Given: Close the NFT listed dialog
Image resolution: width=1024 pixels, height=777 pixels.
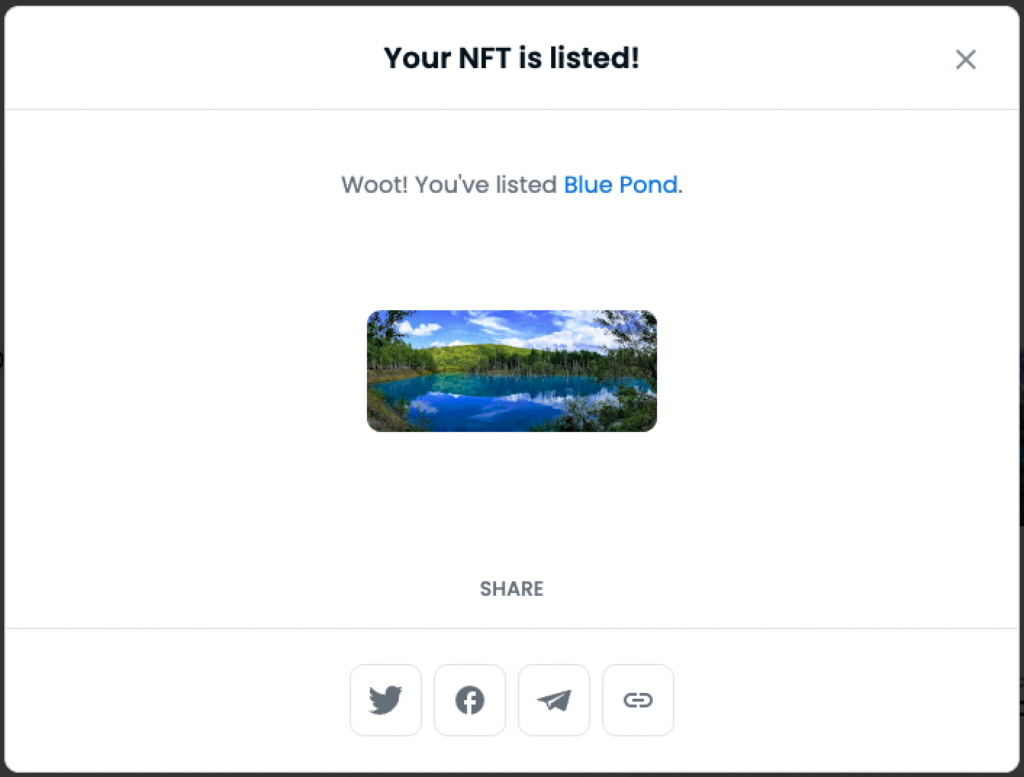Looking at the screenshot, I should click(965, 60).
